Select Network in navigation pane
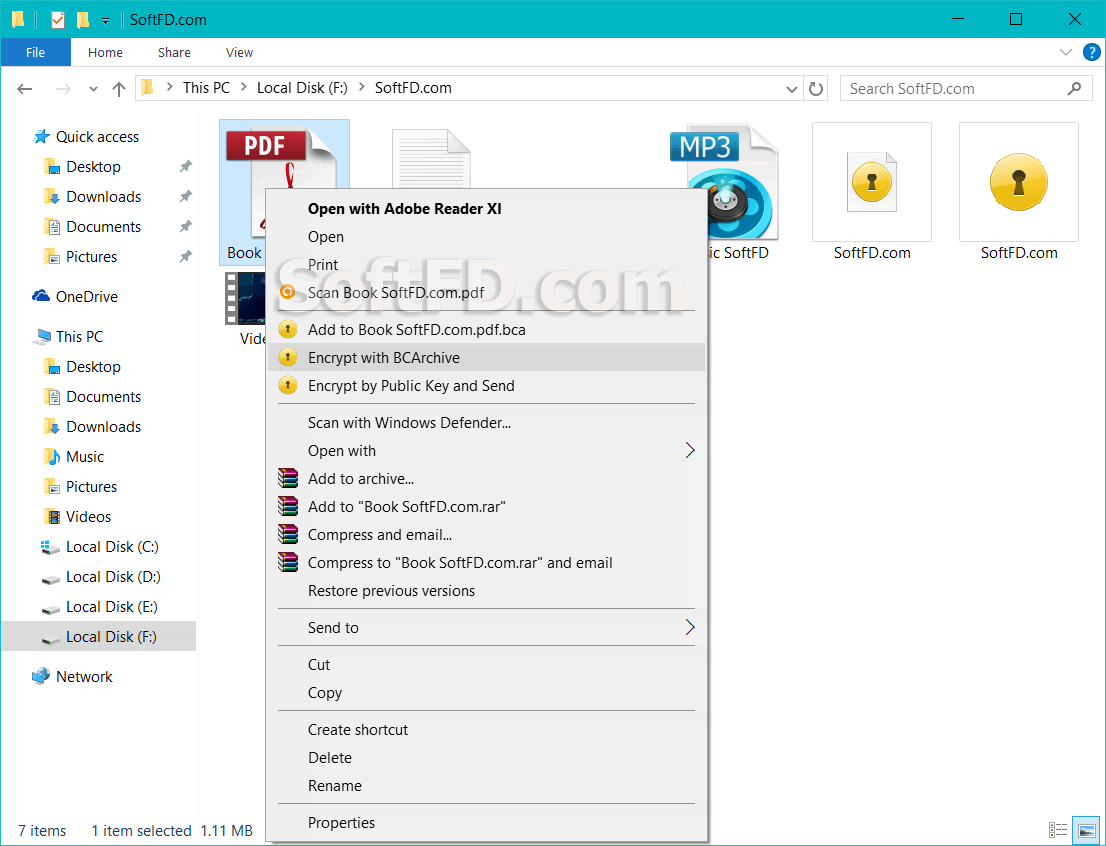Viewport: 1106px width, 846px height. click(84, 677)
